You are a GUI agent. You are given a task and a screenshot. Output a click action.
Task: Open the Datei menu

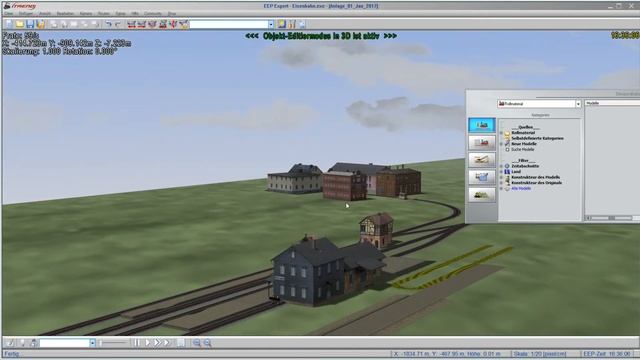click(x=9, y=13)
